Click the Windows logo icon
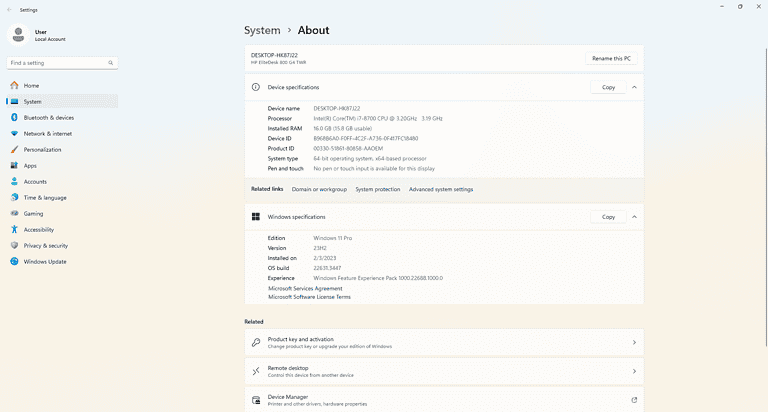Screen dimensions: 768x412 point(256,217)
